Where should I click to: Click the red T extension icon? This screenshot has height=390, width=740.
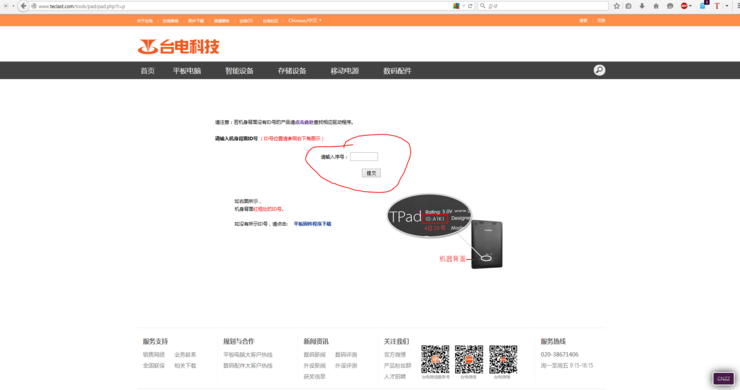716,6
